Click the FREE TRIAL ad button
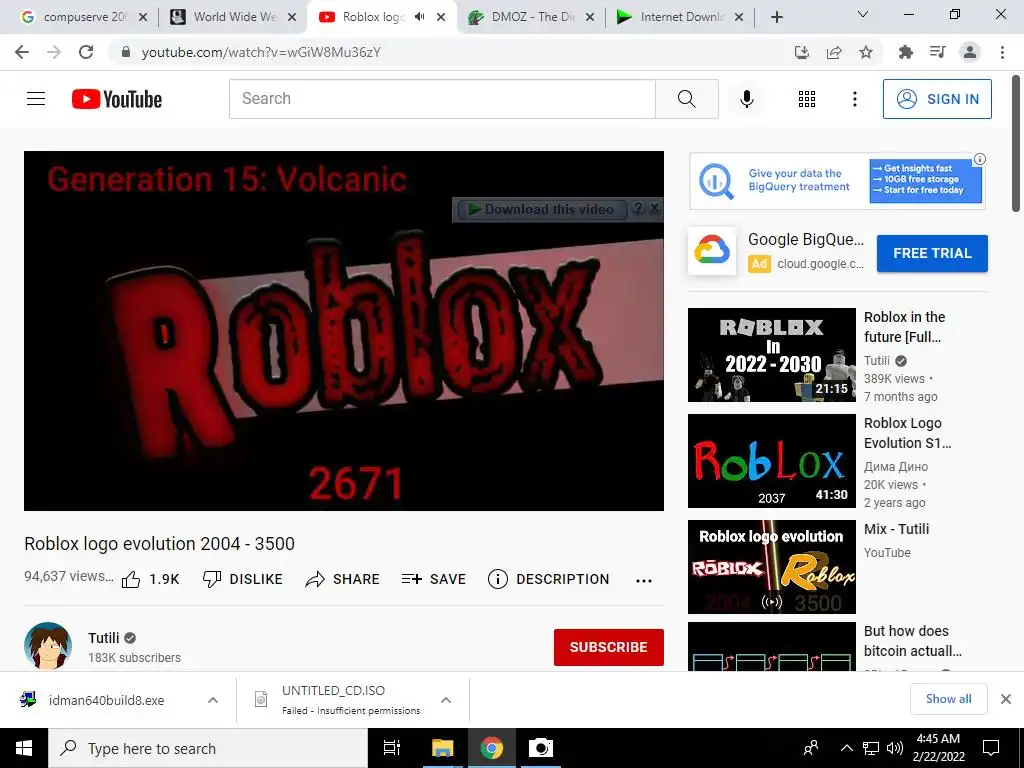Image resolution: width=1024 pixels, height=768 pixels. coord(932,253)
